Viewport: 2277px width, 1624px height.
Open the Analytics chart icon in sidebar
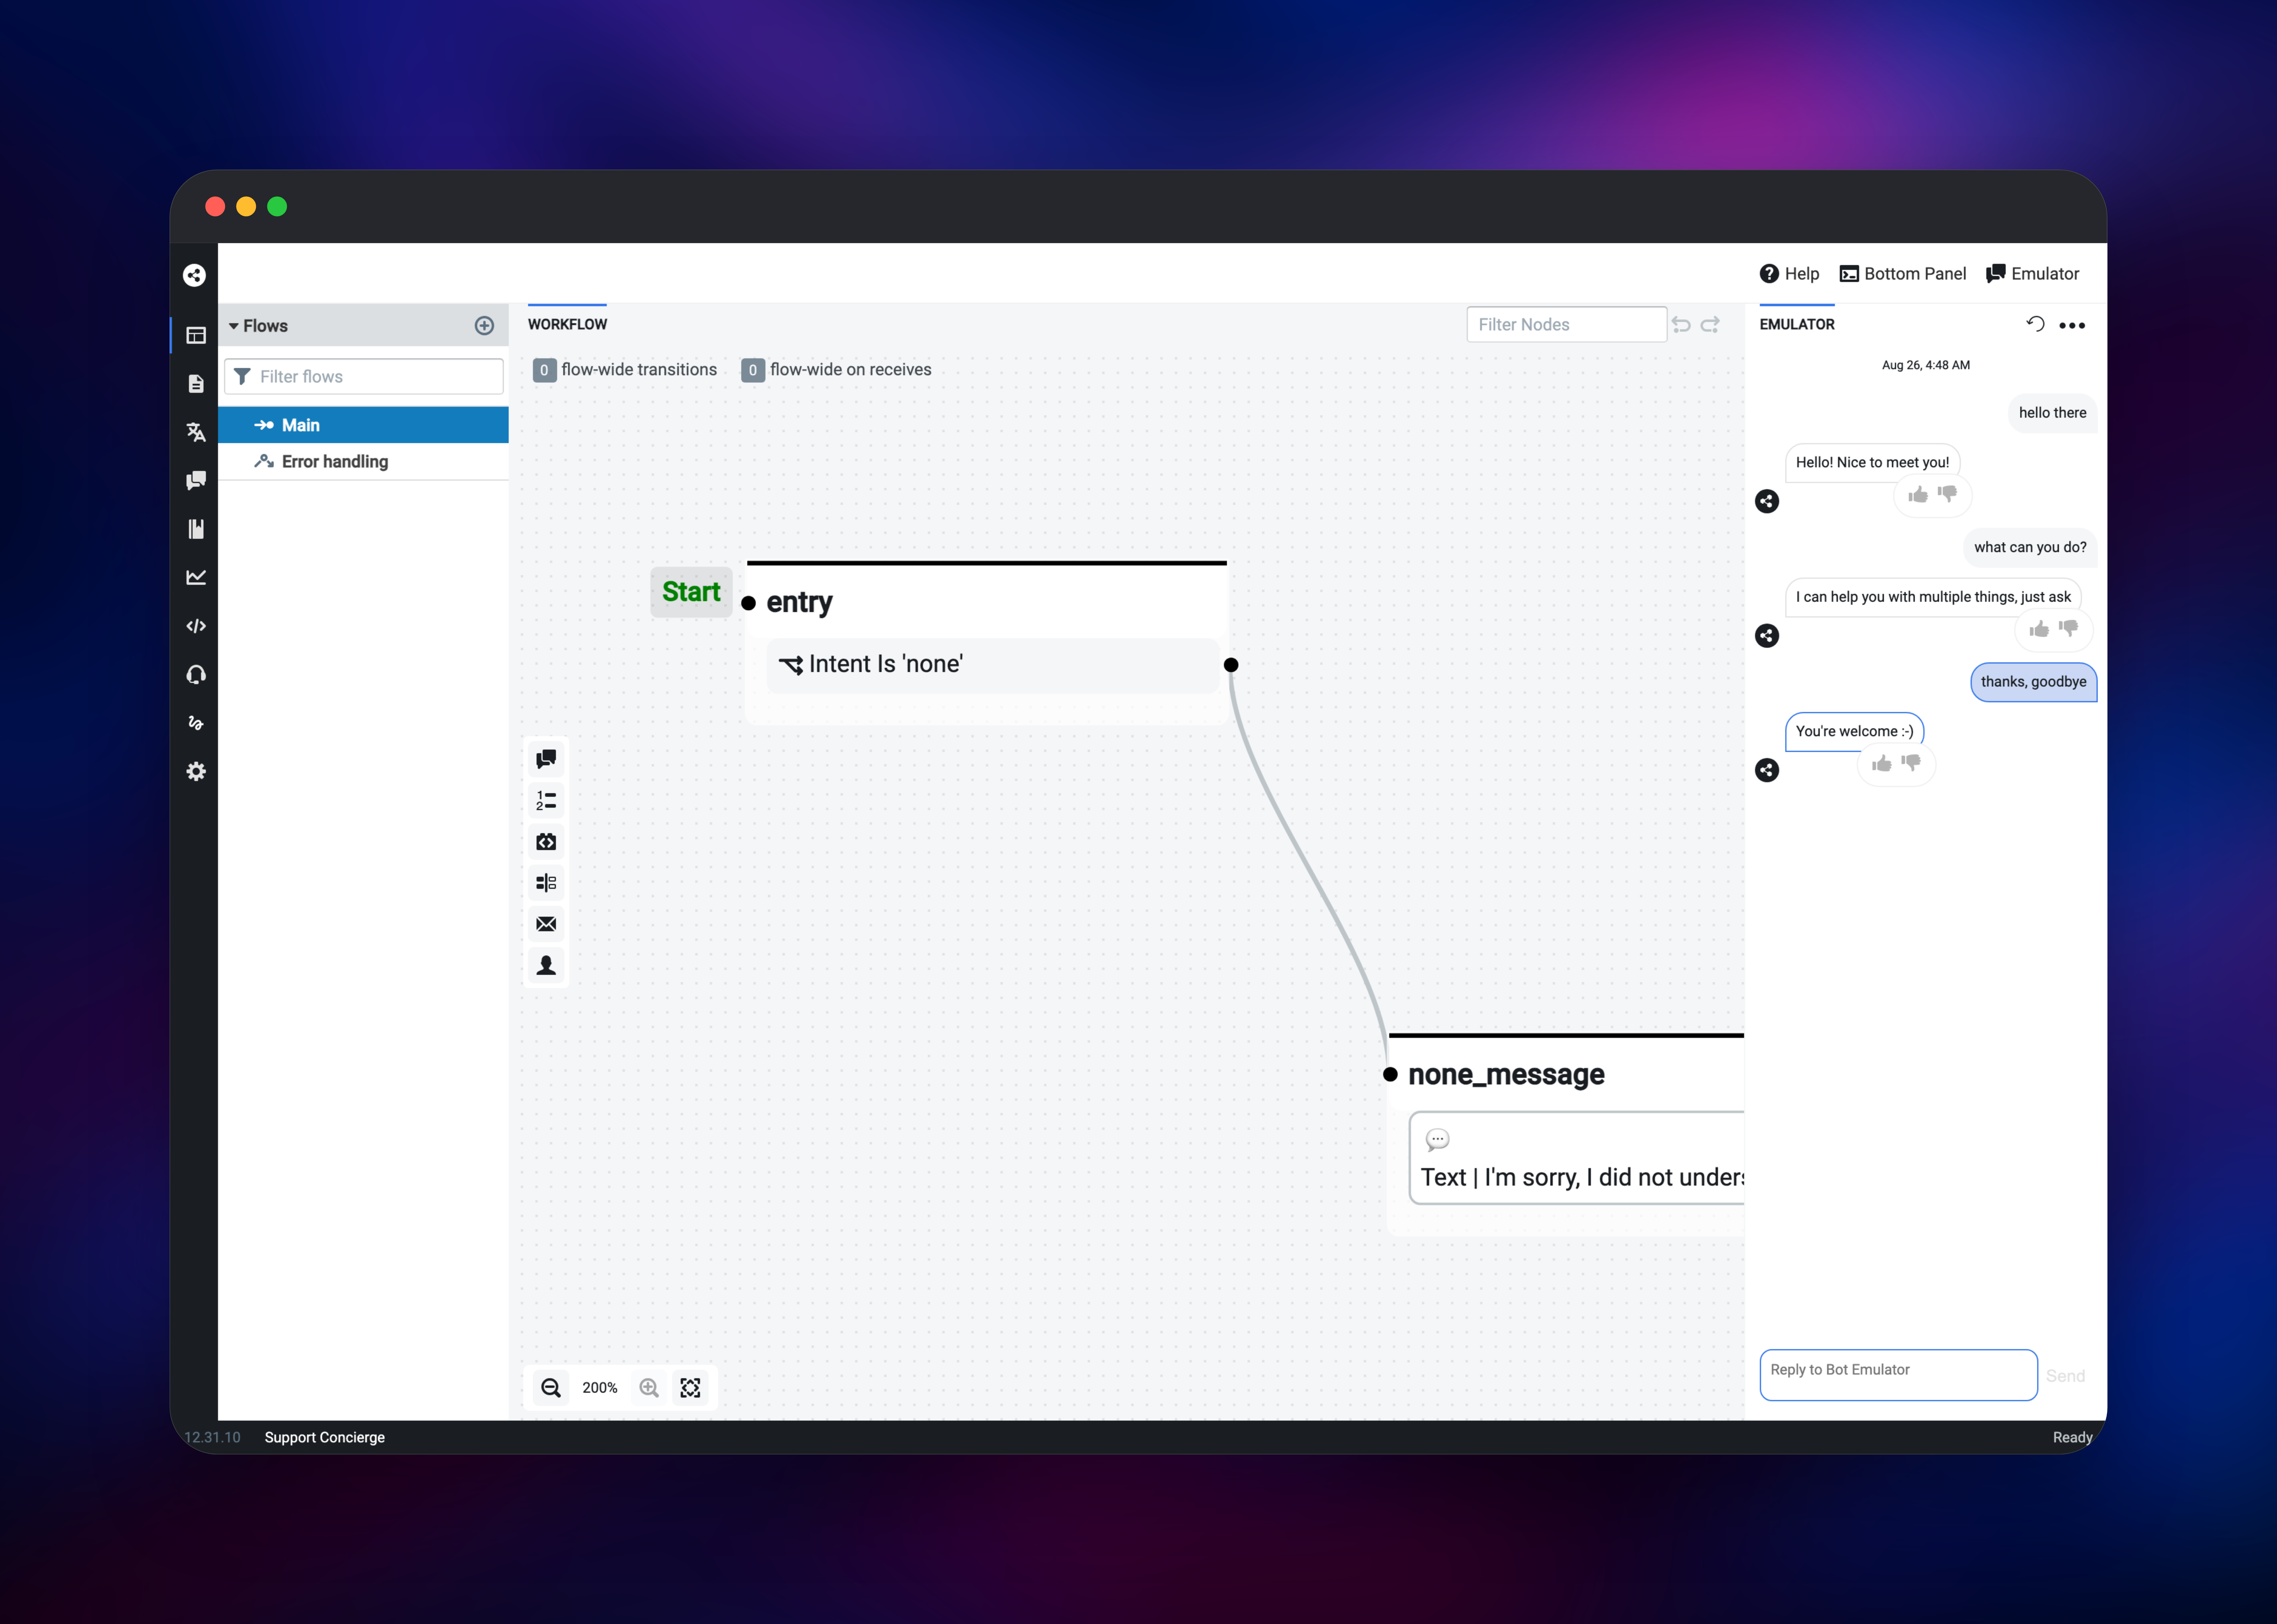pyautogui.click(x=196, y=577)
